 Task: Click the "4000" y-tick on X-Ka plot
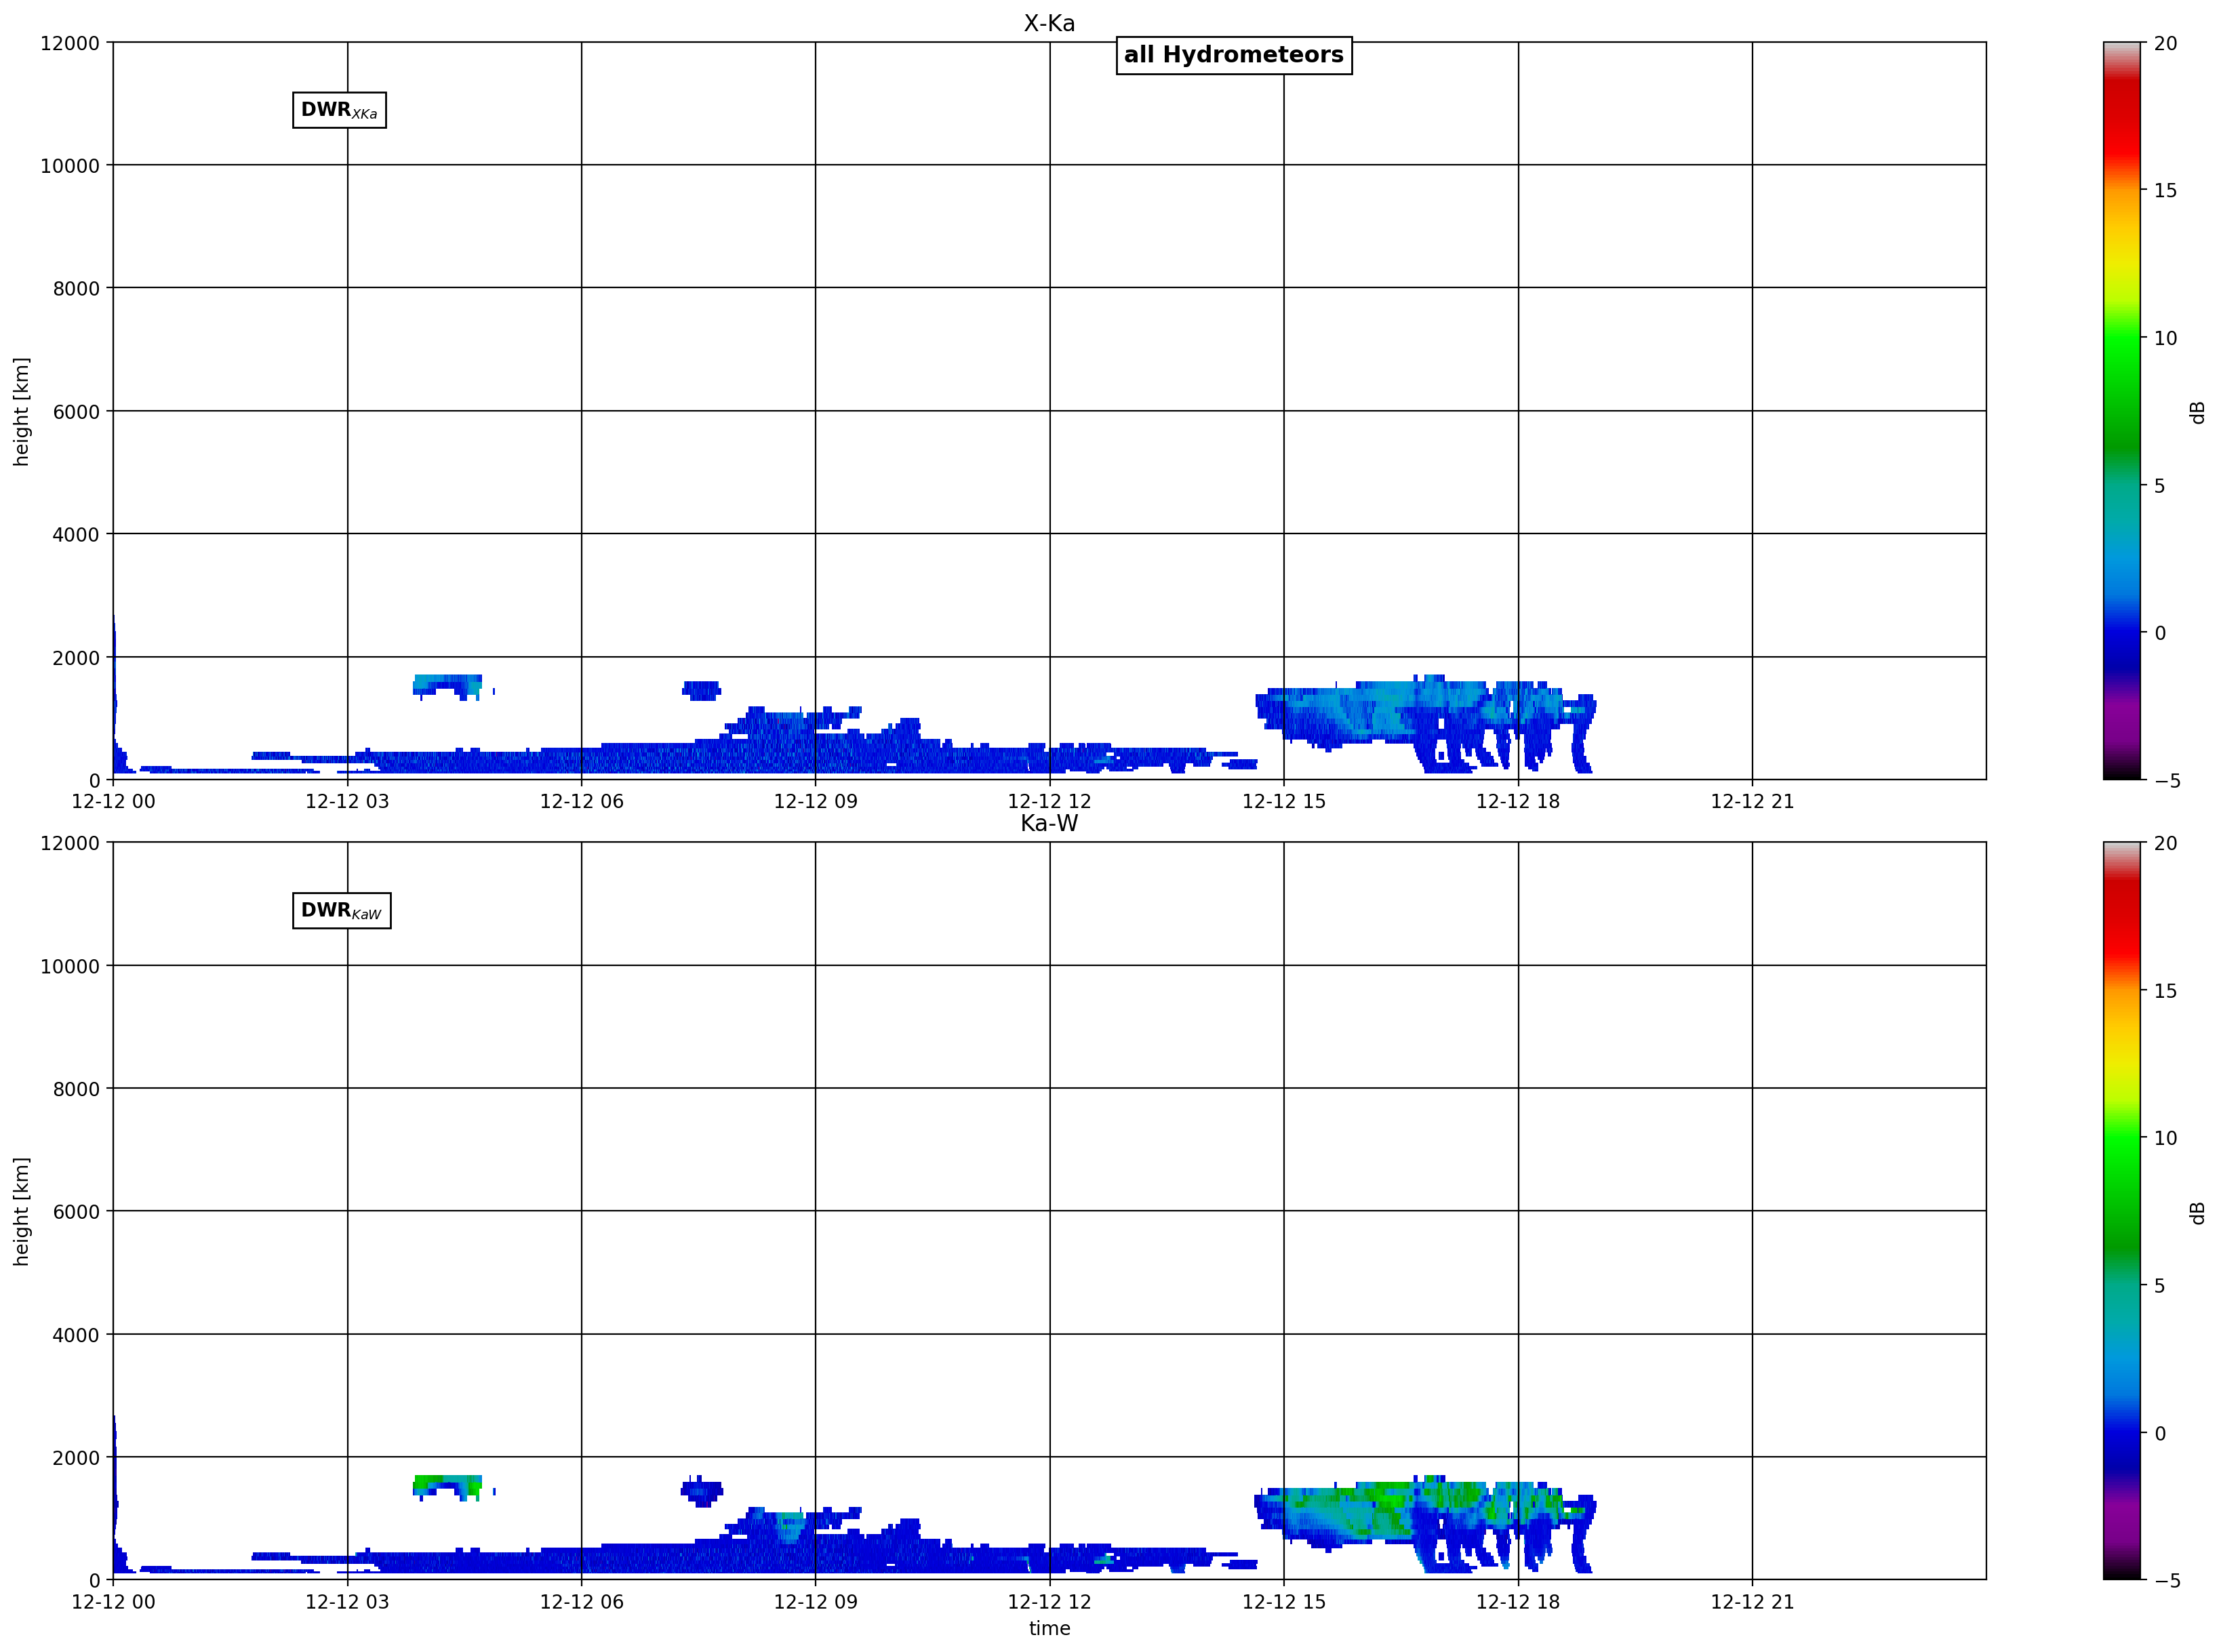(76, 535)
